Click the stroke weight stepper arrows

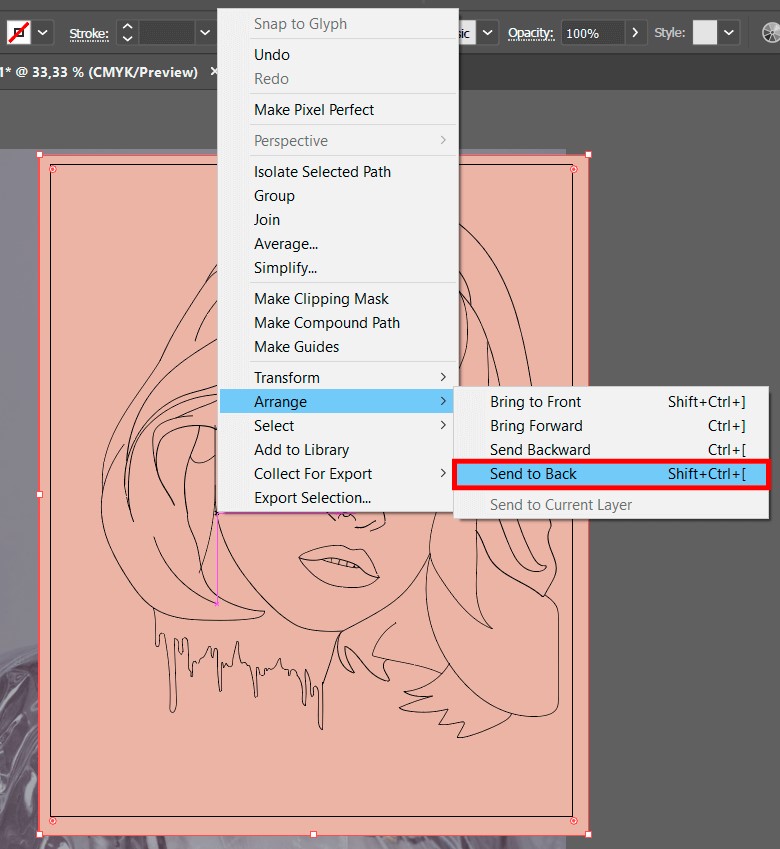click(x=127, y=33)
